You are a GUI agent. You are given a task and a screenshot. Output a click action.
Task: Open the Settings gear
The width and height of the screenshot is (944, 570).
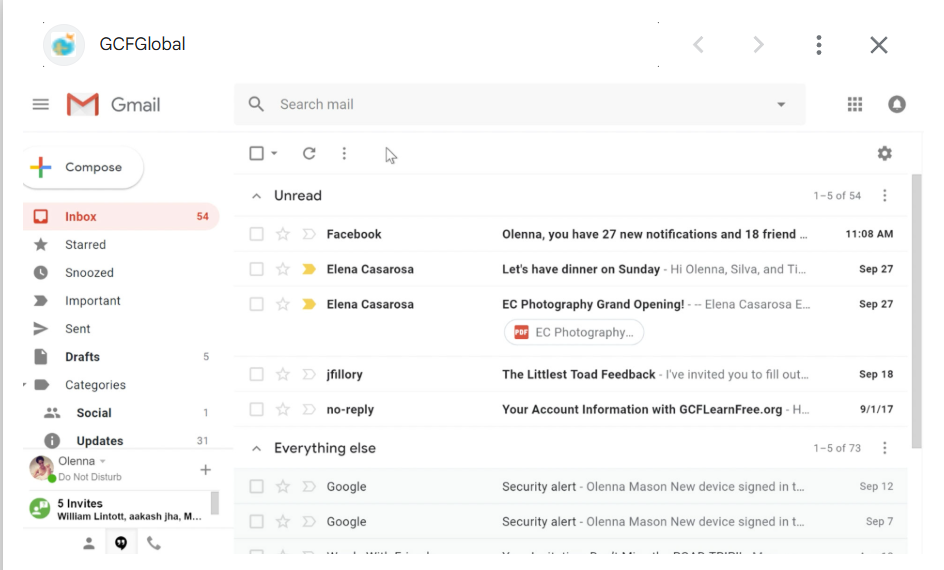884,153
